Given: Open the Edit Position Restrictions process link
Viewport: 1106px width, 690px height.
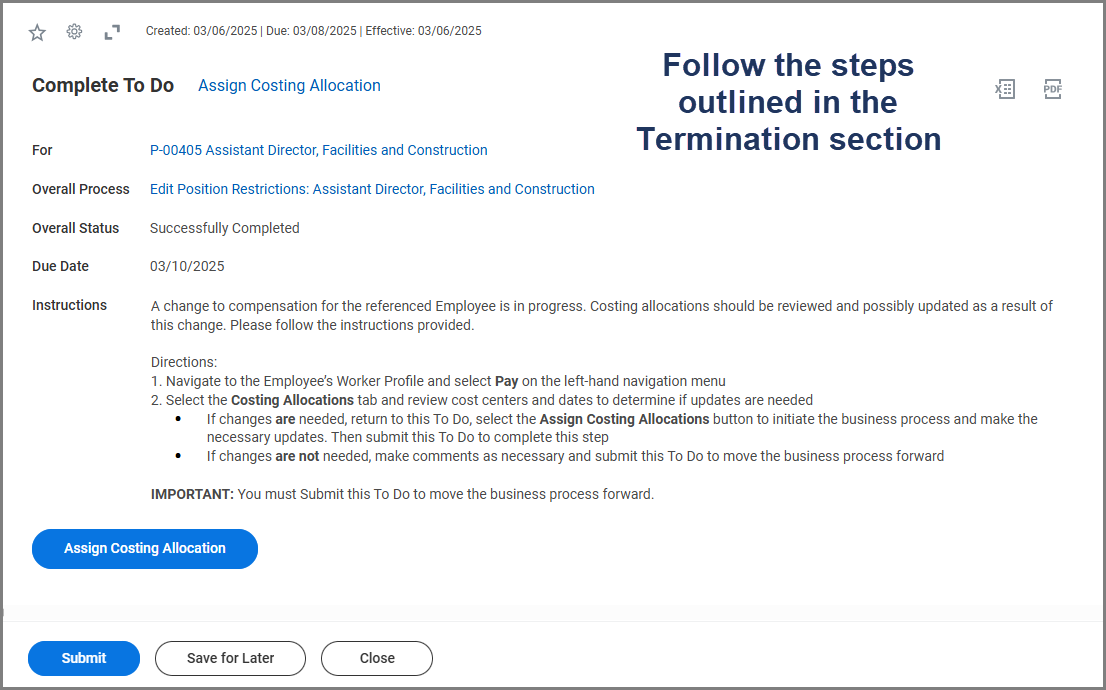Looking at the screenshot, I should click(372, 189).
